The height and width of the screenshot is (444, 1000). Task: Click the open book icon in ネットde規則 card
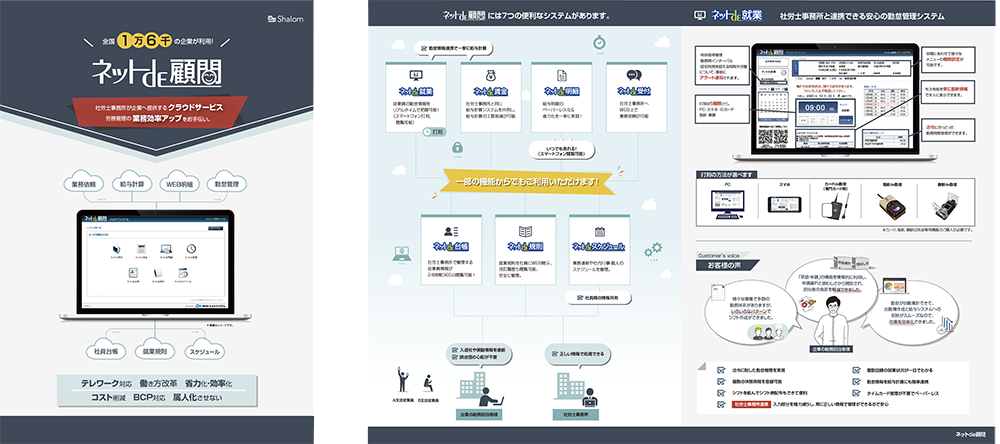click(526, 232)
